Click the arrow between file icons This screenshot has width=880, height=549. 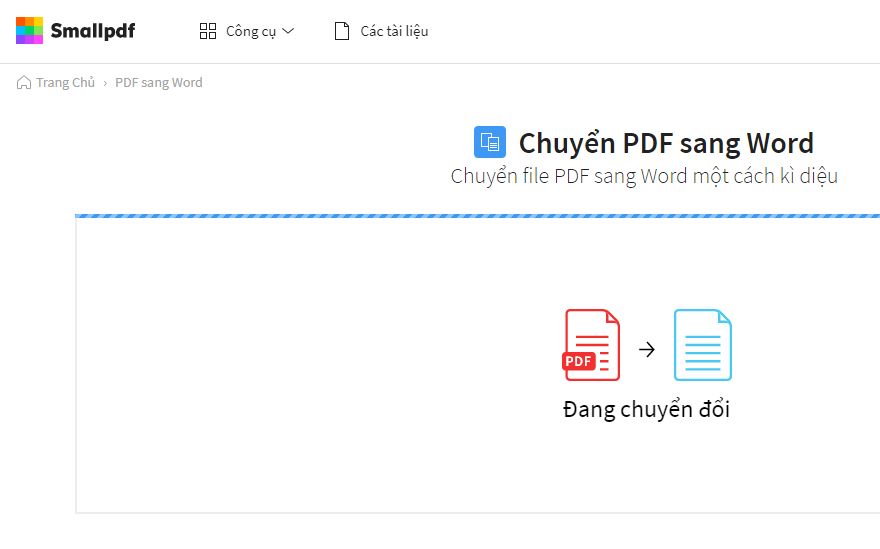647,350
